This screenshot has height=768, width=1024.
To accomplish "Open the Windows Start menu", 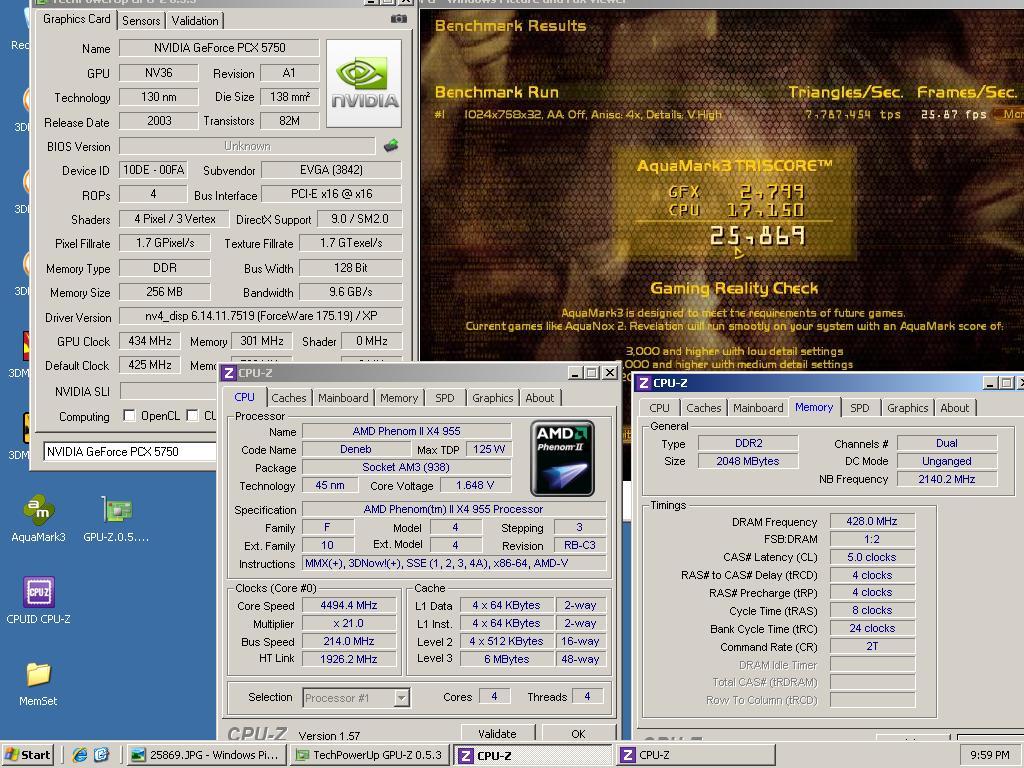I will click(27, 755).
